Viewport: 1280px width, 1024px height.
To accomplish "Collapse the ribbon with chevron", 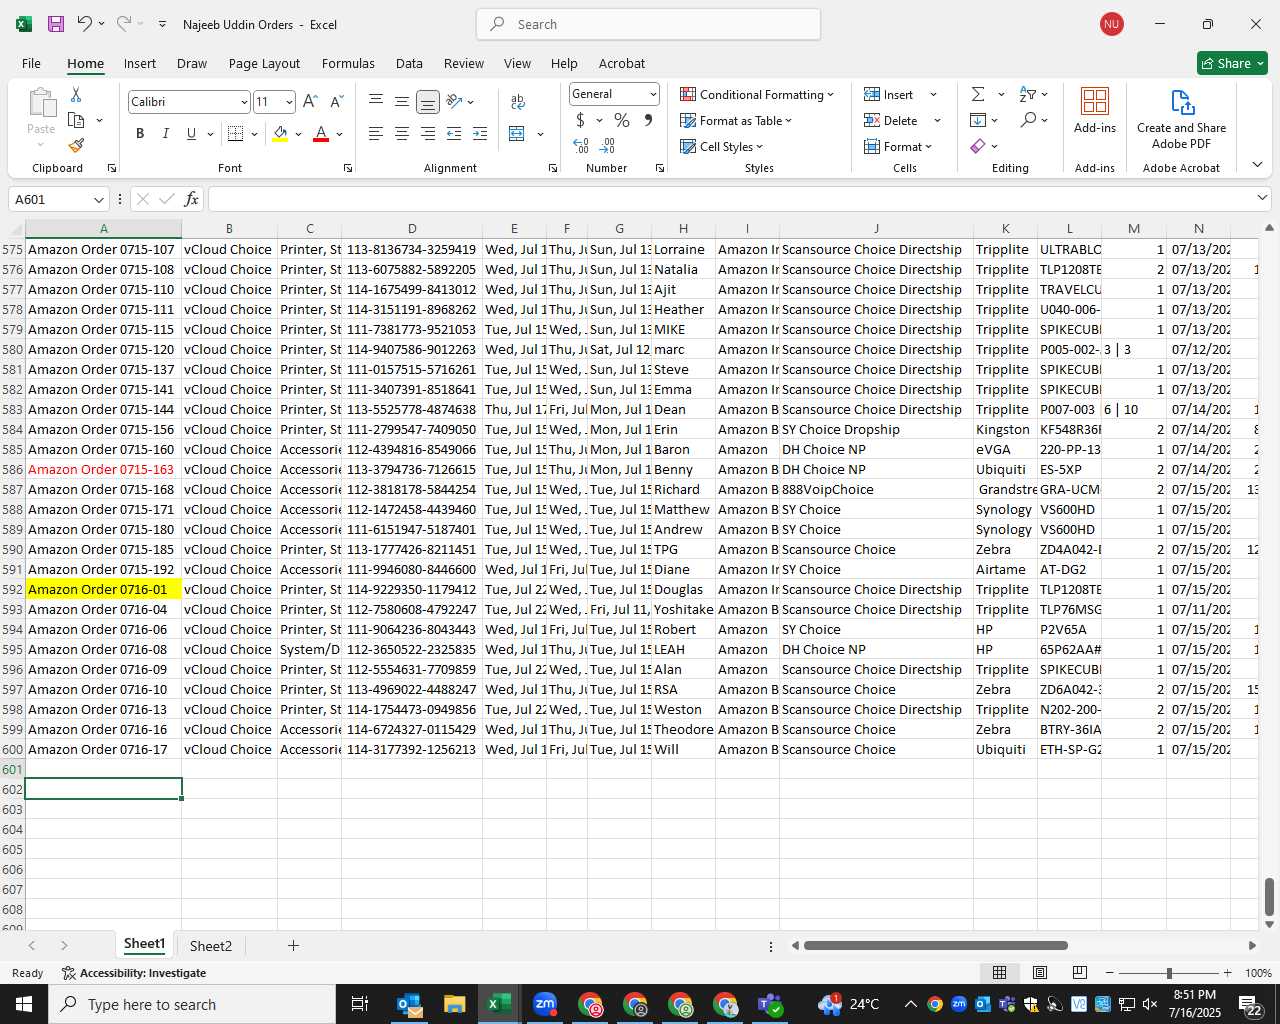I will 1257,165.
